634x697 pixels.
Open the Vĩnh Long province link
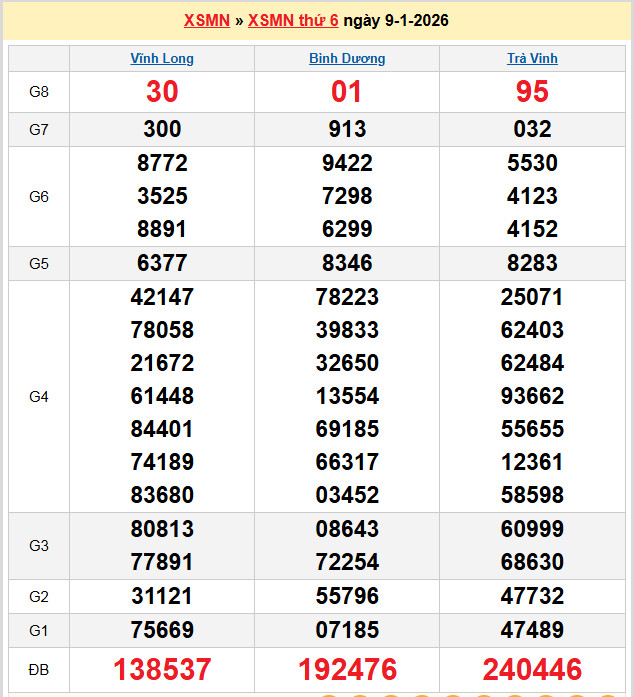tap(162, 59)
